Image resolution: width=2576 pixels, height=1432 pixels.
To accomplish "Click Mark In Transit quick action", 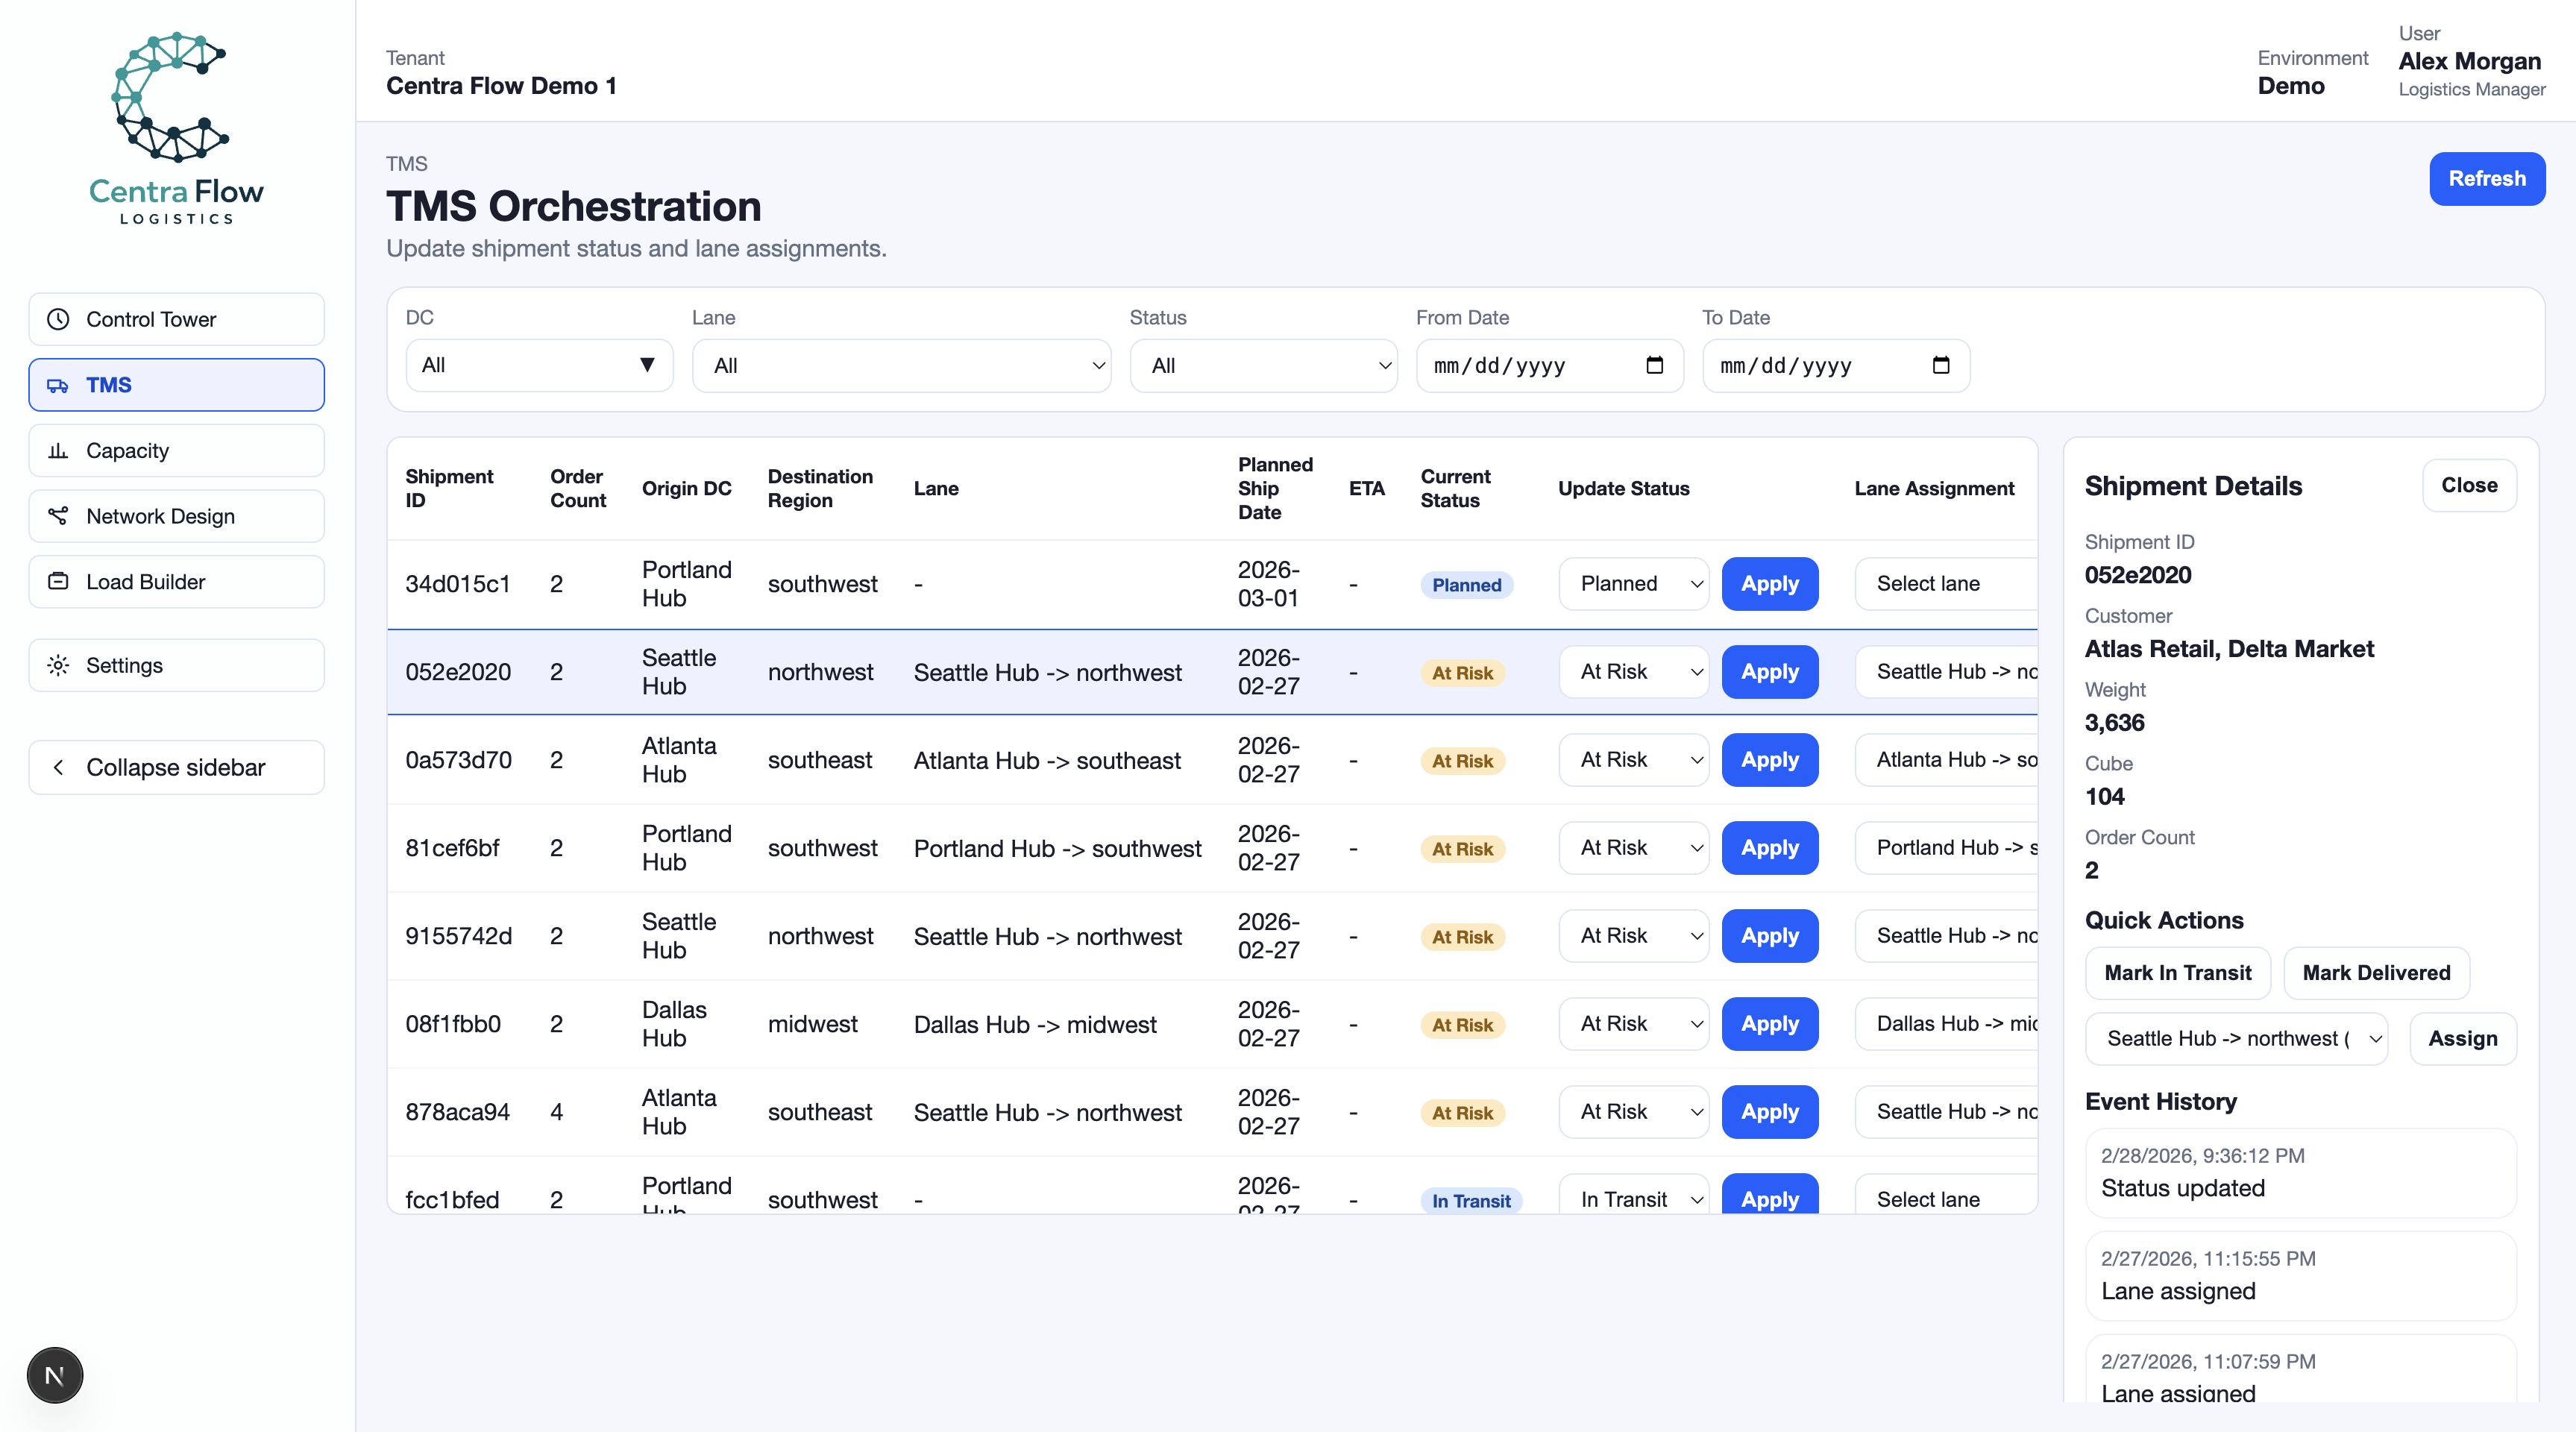I will 2177,973.
